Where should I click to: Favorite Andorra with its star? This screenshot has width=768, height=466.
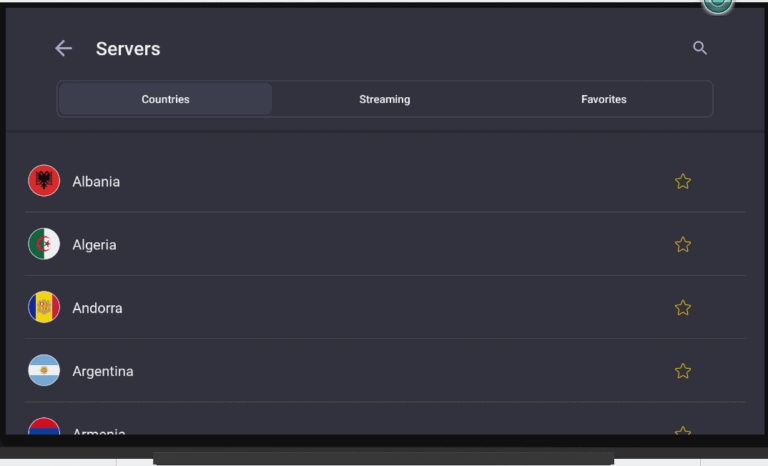pos(683,308)
